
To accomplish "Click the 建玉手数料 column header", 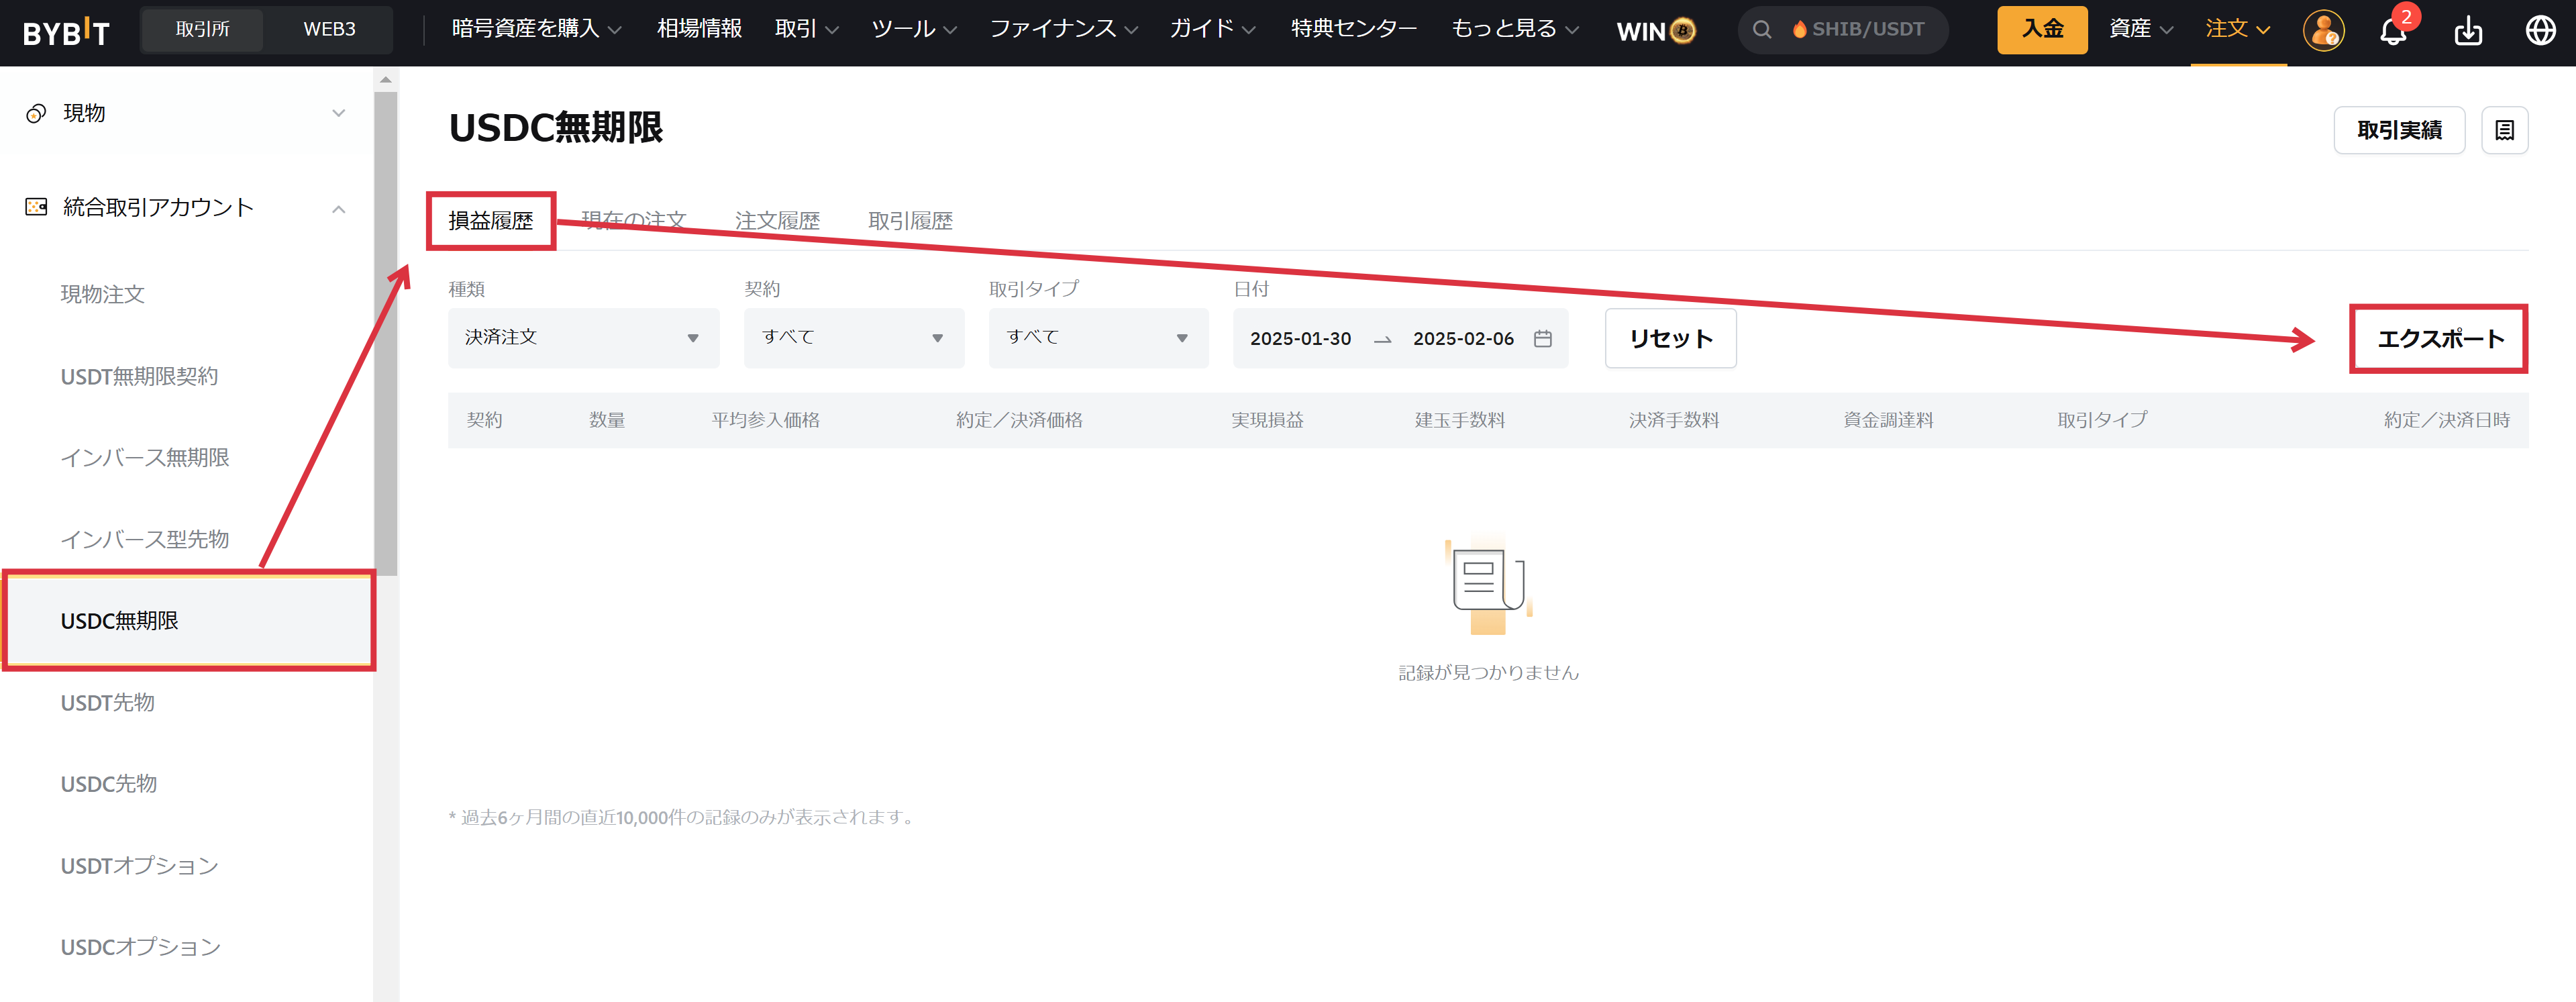I will (1459, 420).
